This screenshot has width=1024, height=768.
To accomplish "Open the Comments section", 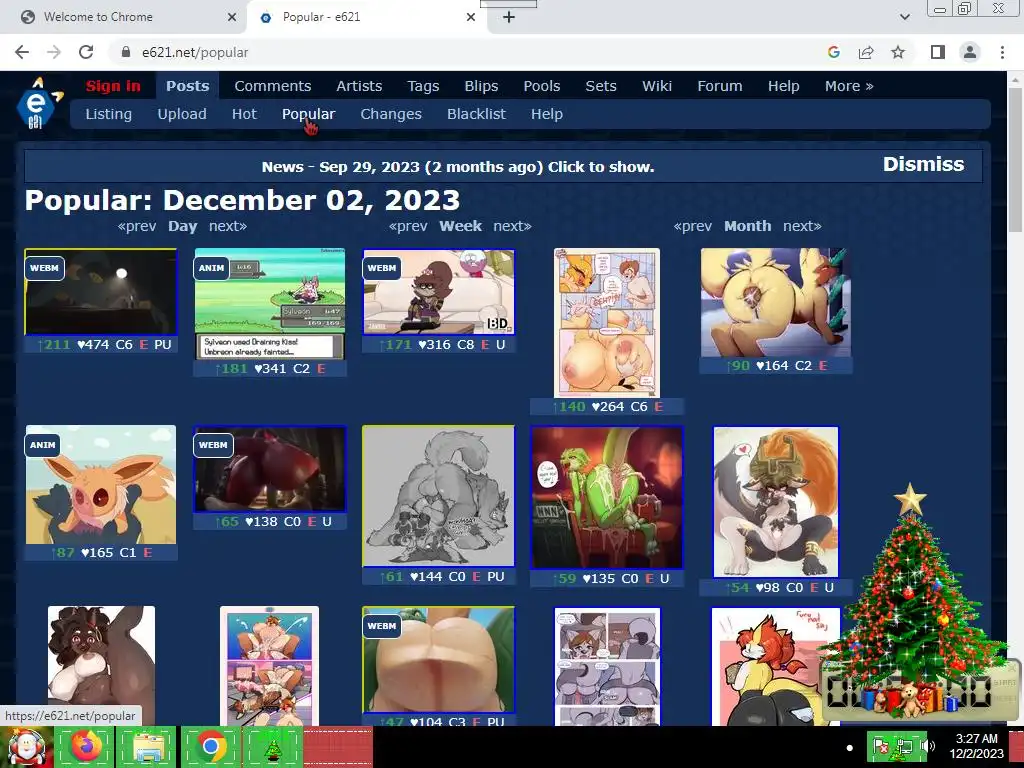I will coord(272,86).
